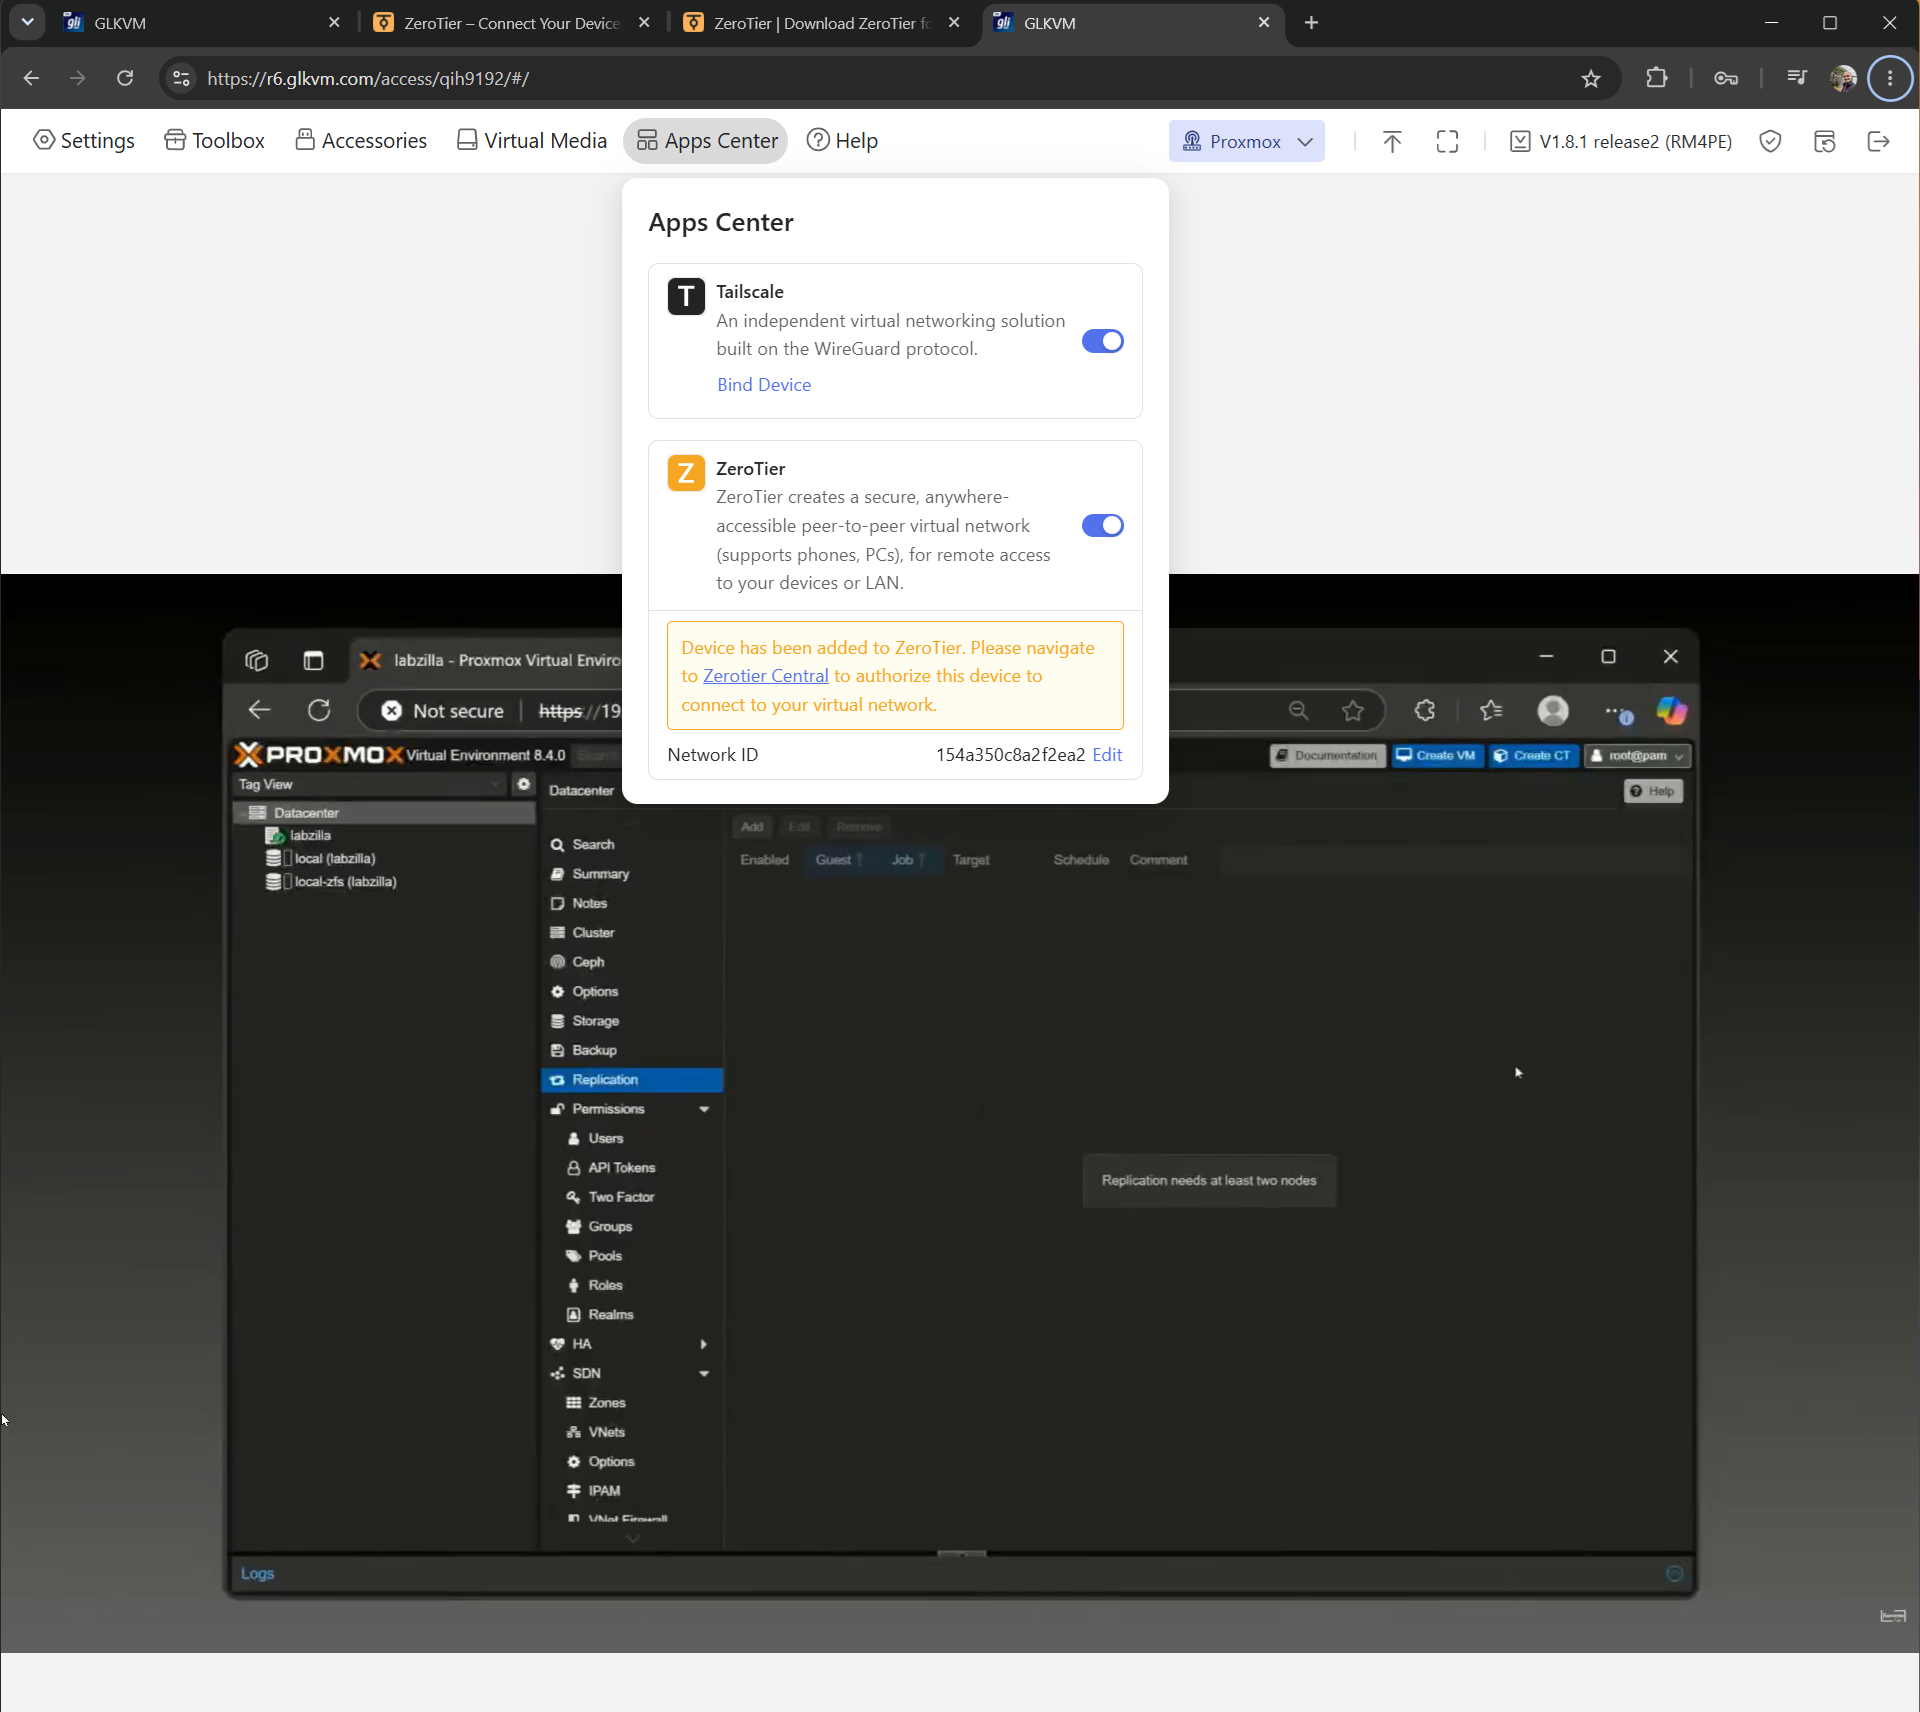Open the browser extensions puzzle icon
1920x1712 pixels.
click(x=1657, y=78)
